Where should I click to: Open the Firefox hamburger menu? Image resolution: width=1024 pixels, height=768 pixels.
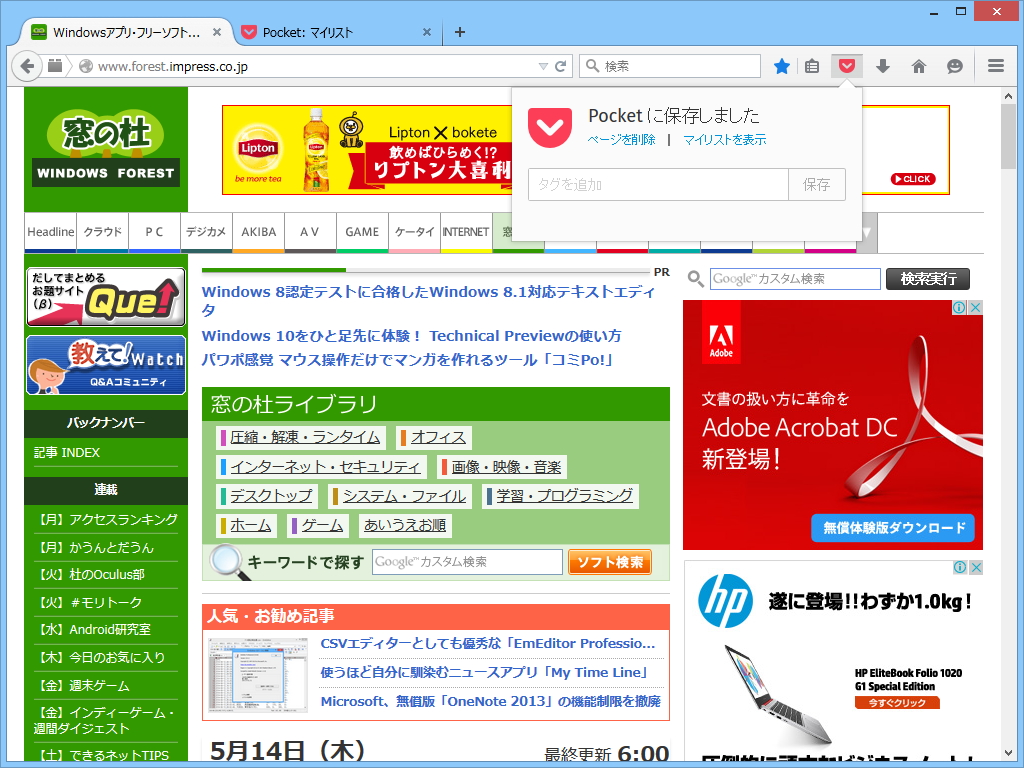[995, 65]
